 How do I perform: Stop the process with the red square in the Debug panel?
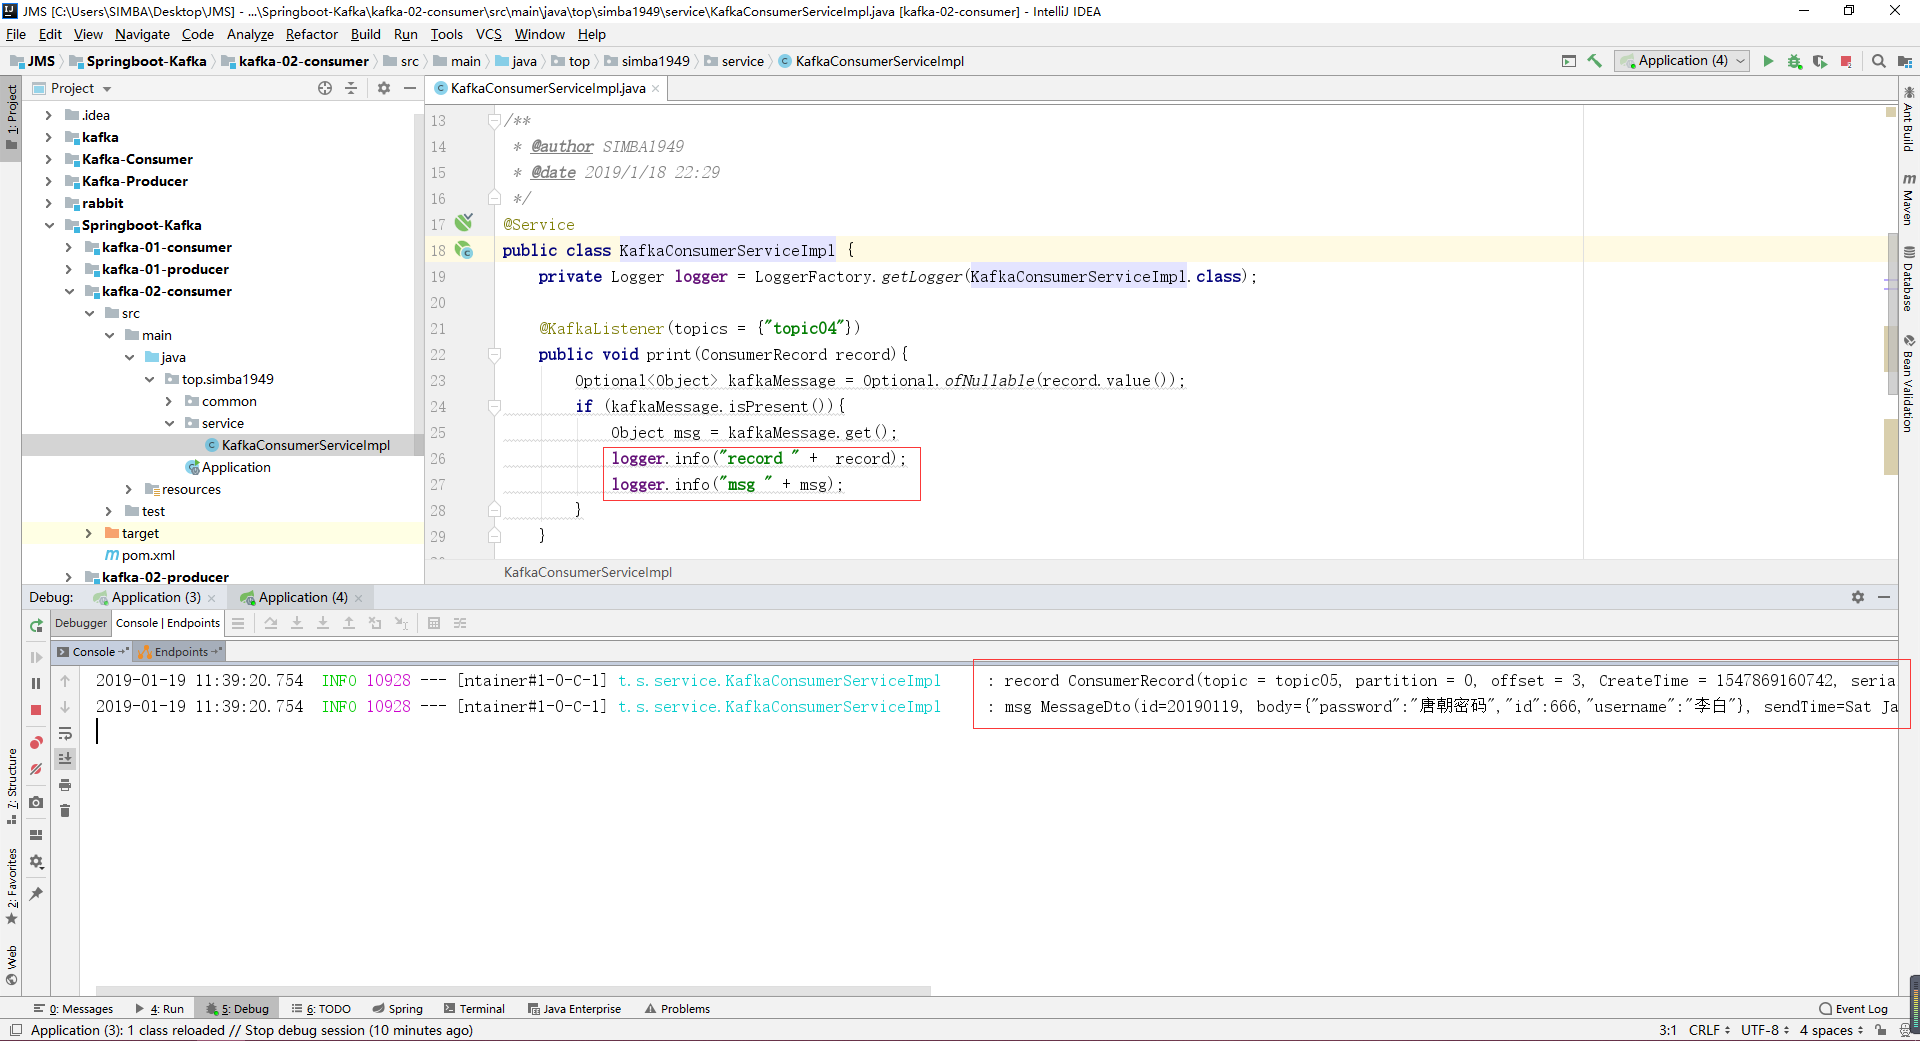click(36, 710)
